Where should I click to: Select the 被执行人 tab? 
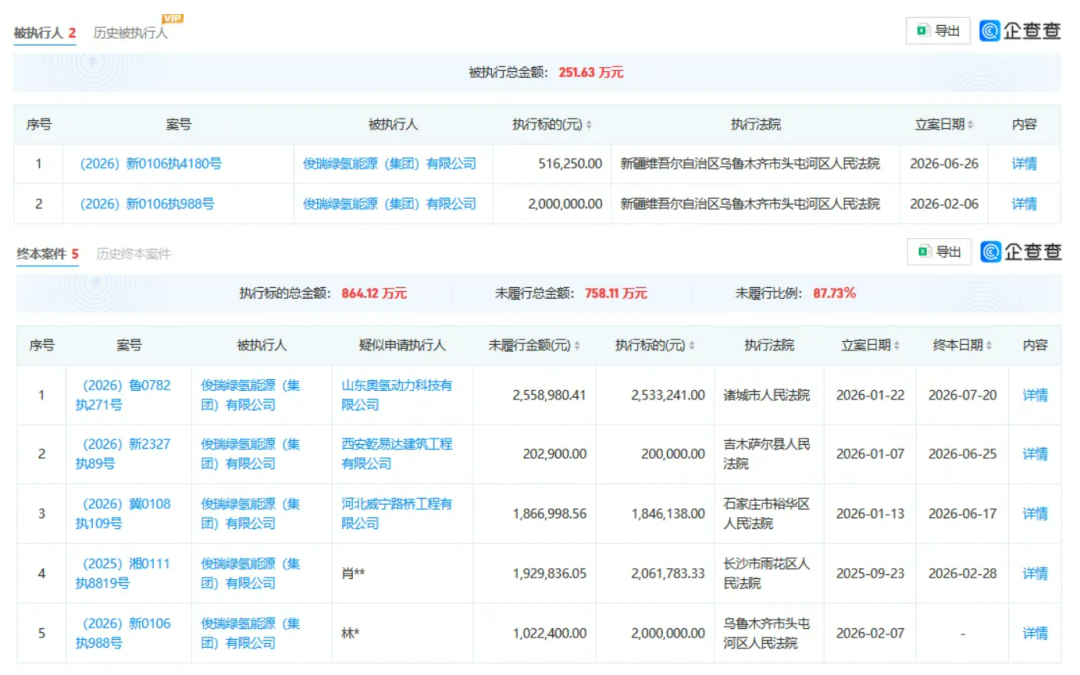click(45, 32)
